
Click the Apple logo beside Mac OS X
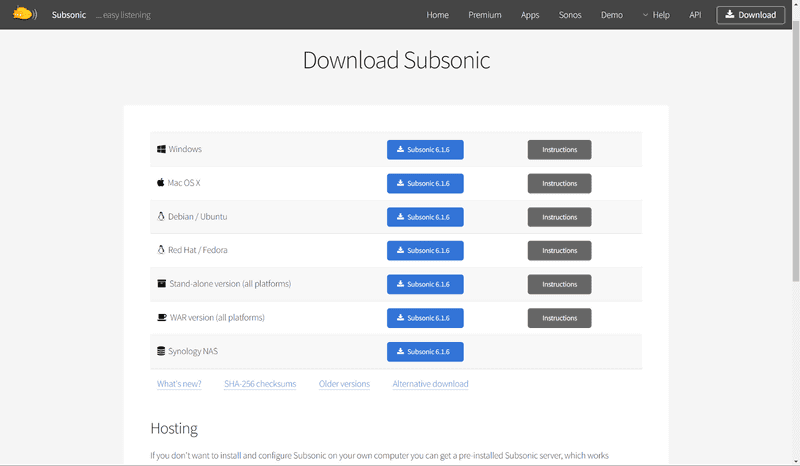tap(161, 183)
